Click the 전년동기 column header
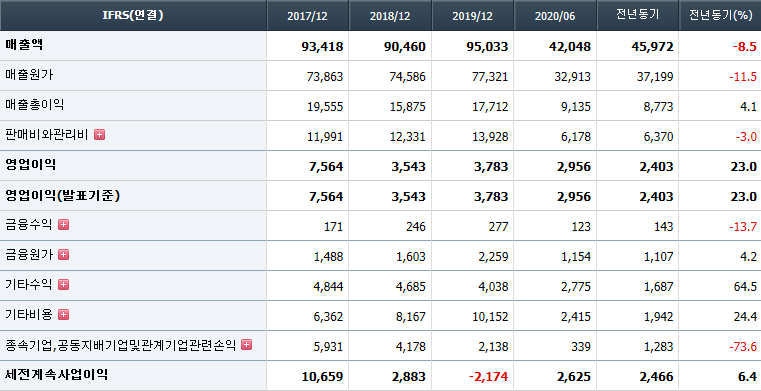Image resolution: width=761 pixels, height=391 pixels. point(638,16)
